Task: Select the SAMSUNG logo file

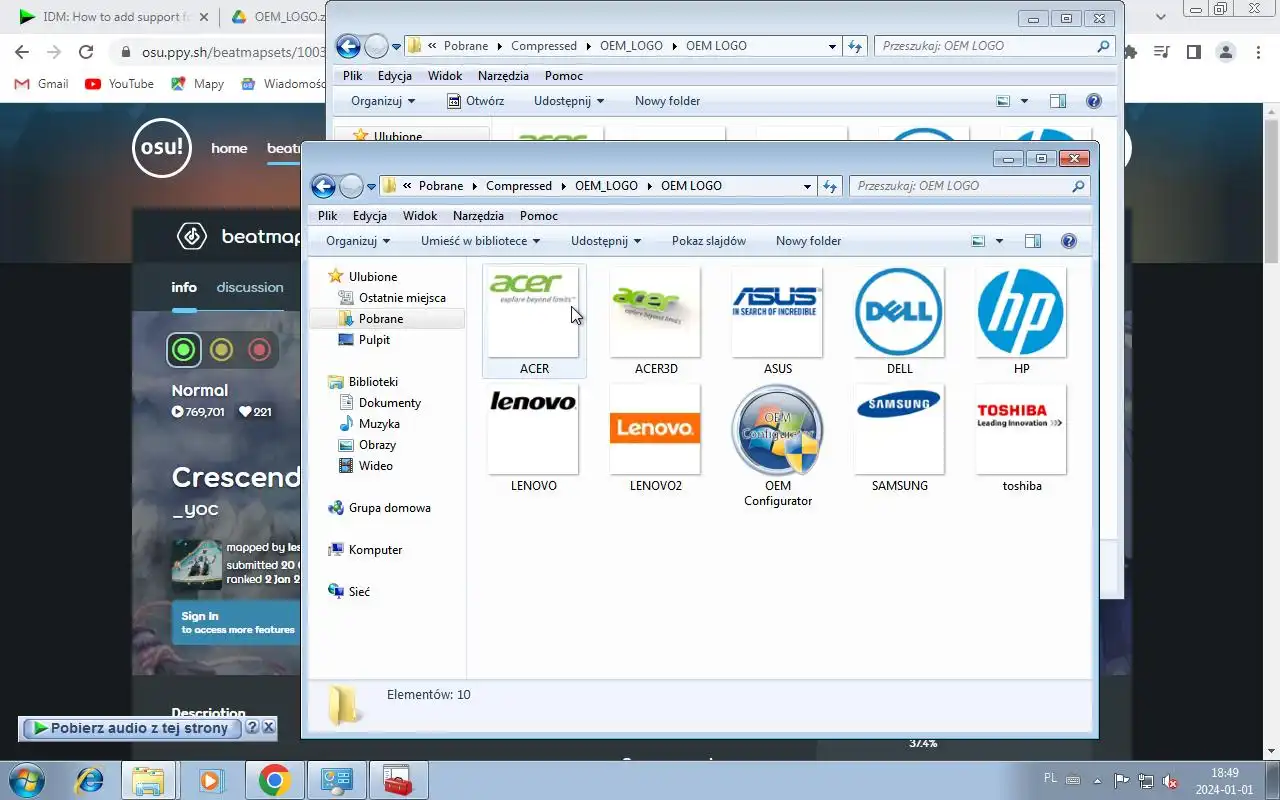Action: (x=899, y=438)
